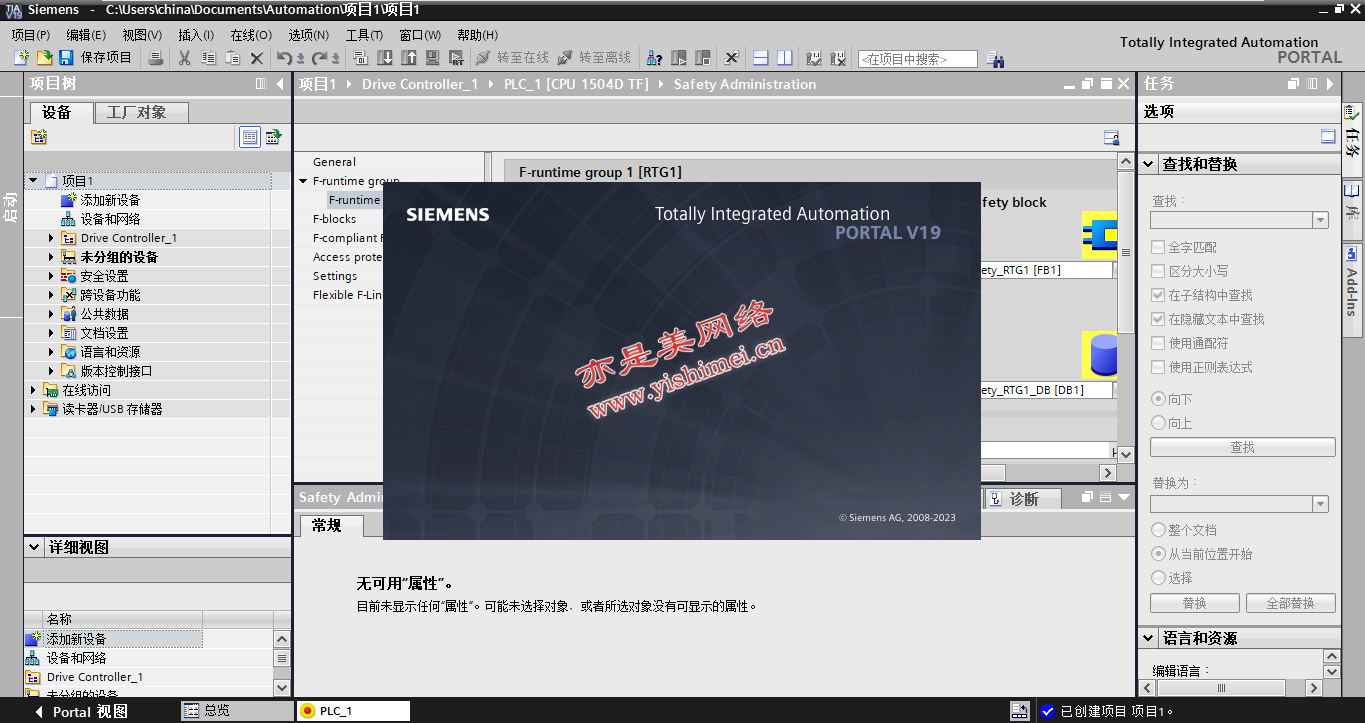This screenshot has width=1365, height=723.
Task: Toggle the 在子结构中查找 checkbox
Action: [1158, 295]
